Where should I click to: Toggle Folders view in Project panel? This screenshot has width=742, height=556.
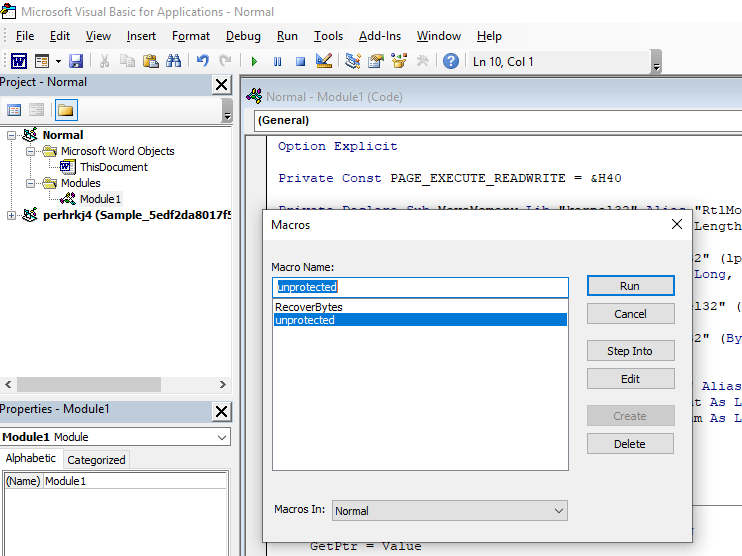(x=65, y=110)
